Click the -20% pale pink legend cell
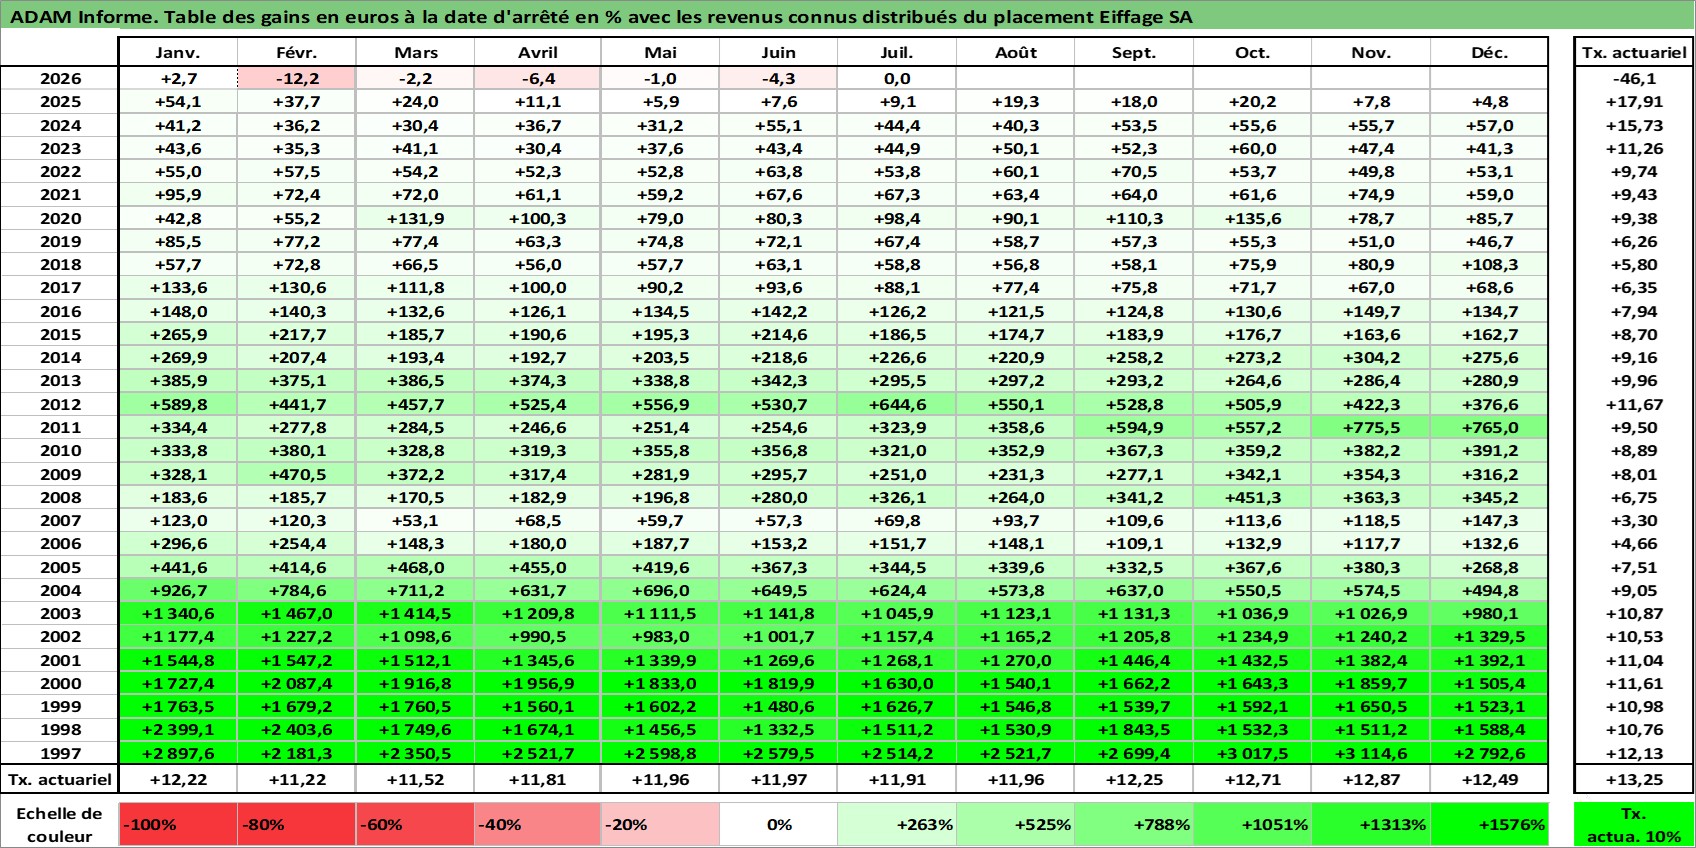The height and width of the screenshot is (848, 1696). click(x=660, y=825)
